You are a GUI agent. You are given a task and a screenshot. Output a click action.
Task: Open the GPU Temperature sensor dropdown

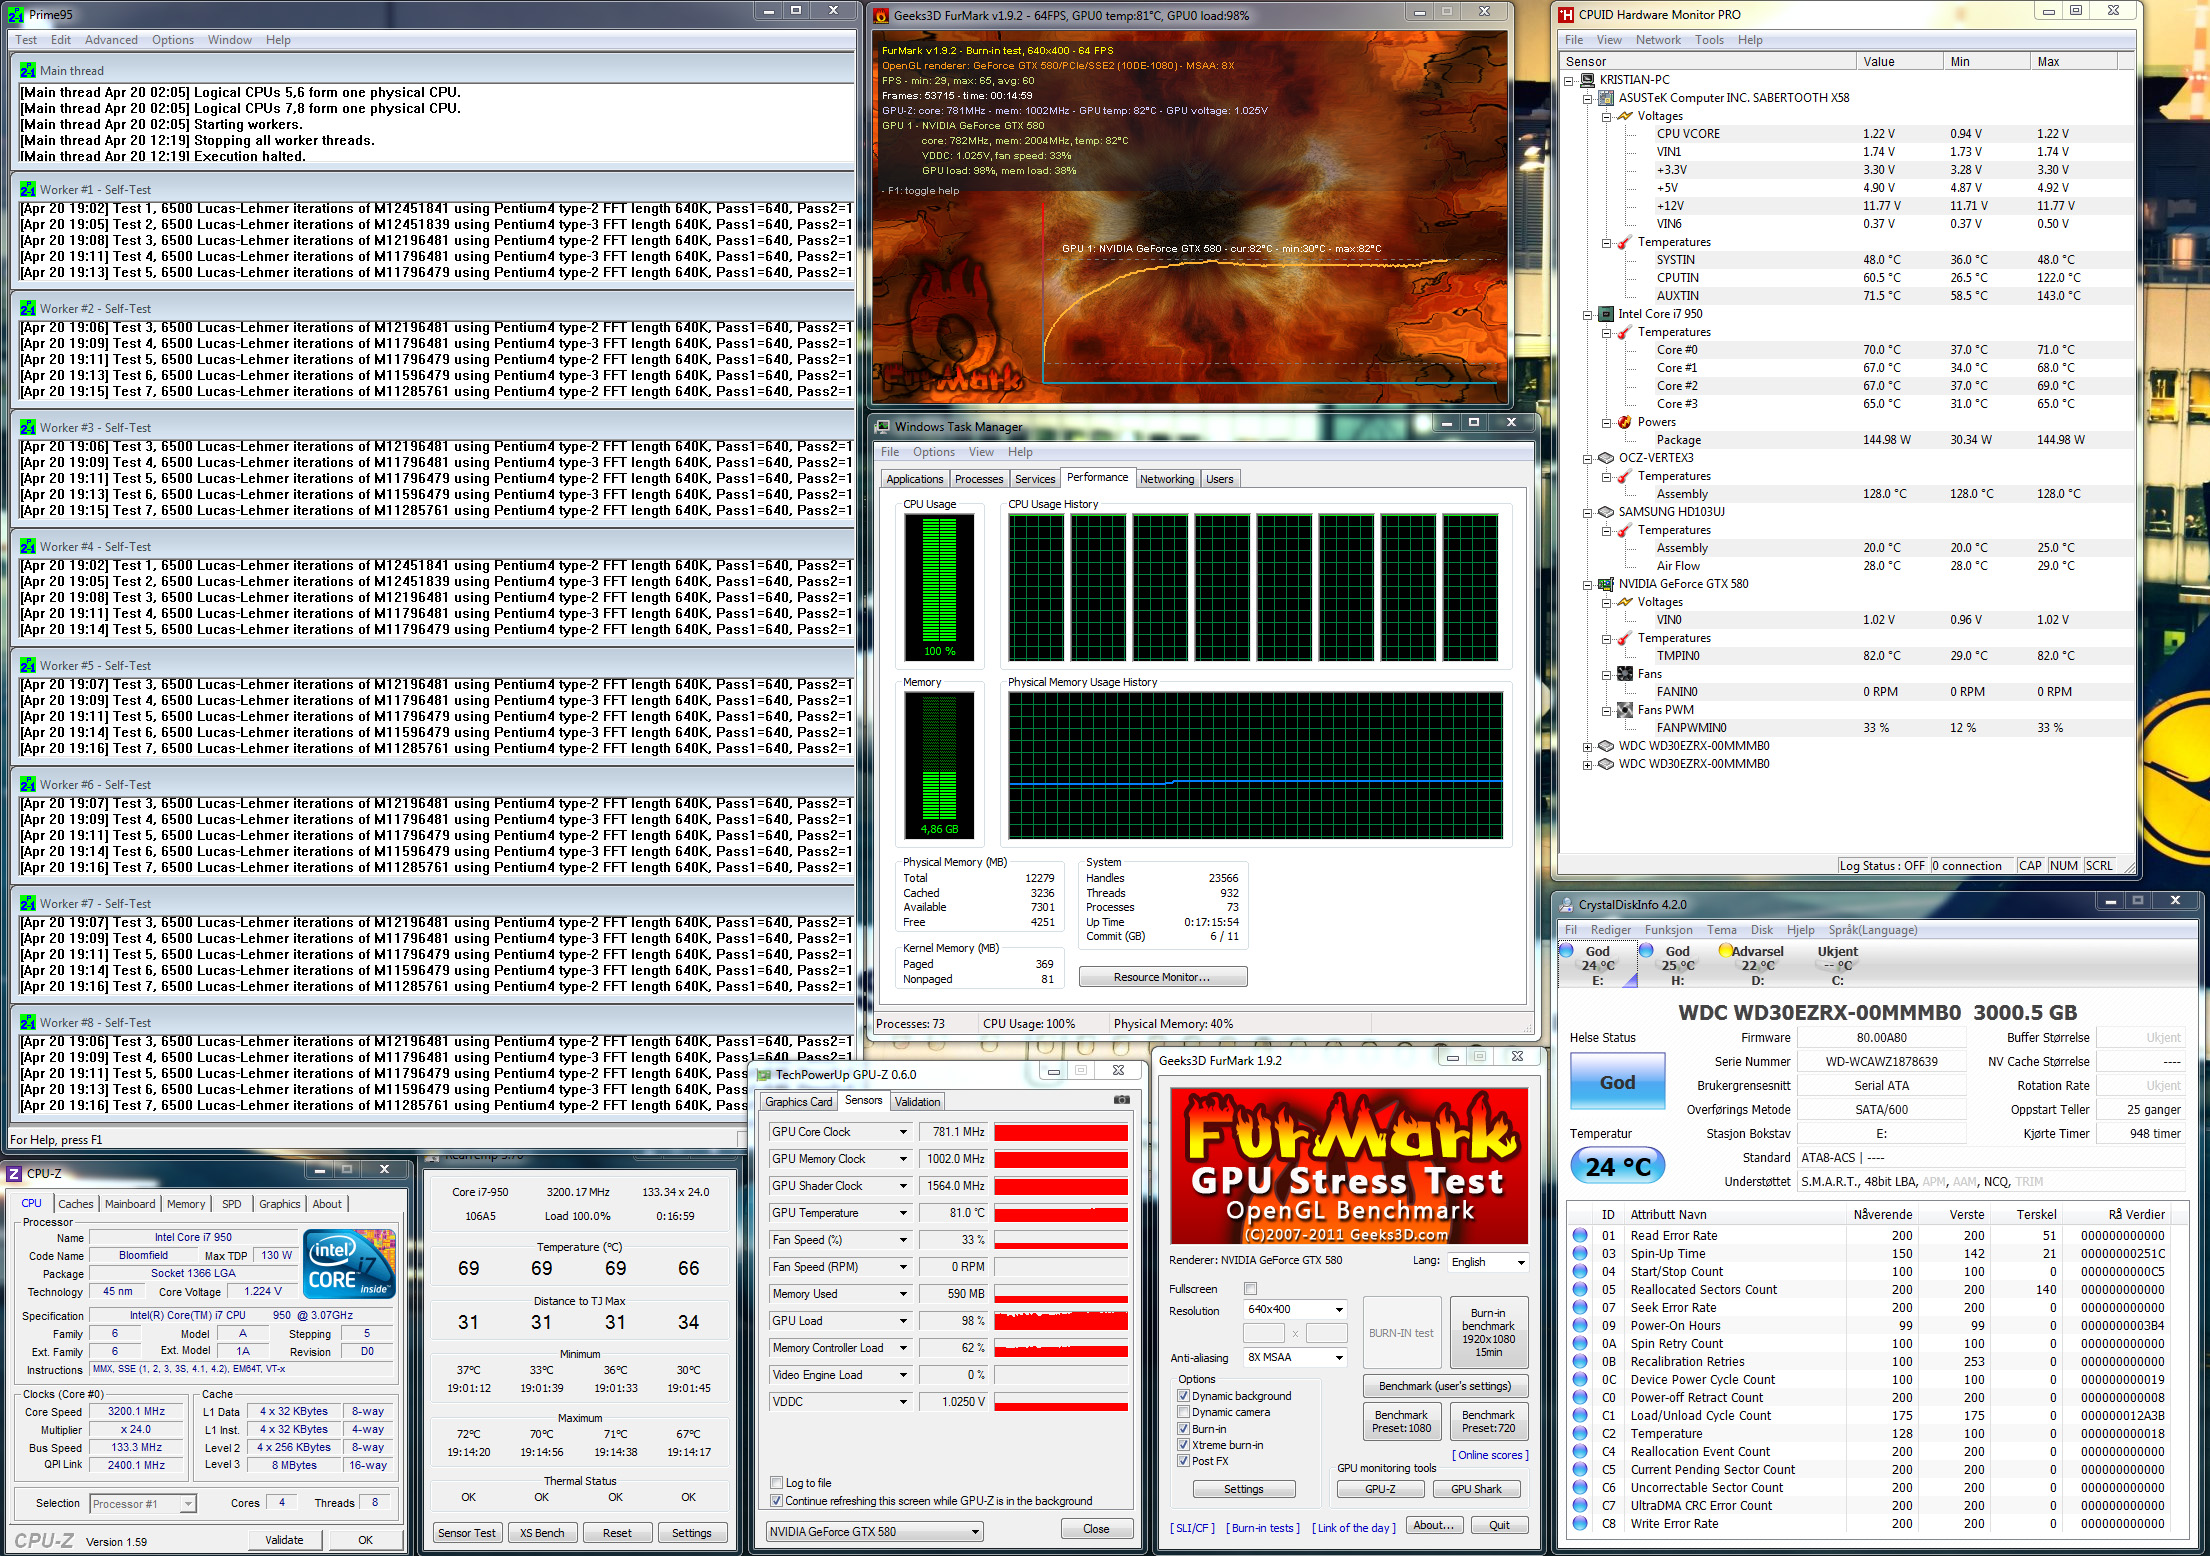[903, 1213]
